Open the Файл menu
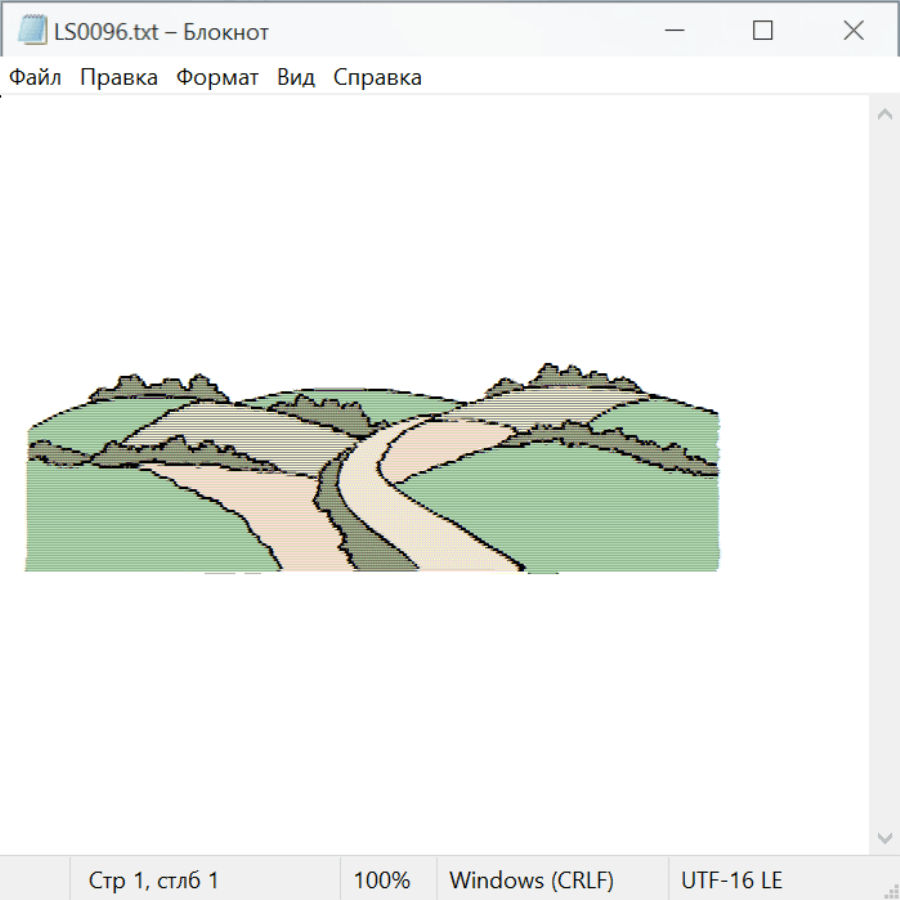The width and height of the screenshot is (900, 900). pos(35,78)
